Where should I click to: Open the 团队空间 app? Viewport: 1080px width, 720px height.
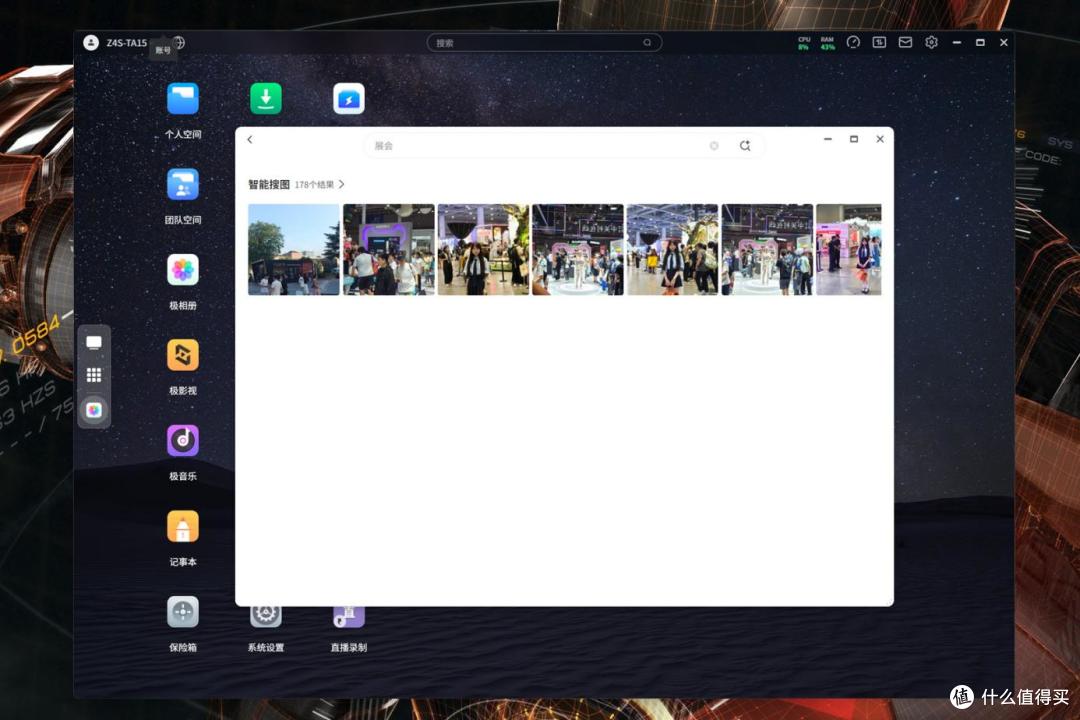pos(183,185)
